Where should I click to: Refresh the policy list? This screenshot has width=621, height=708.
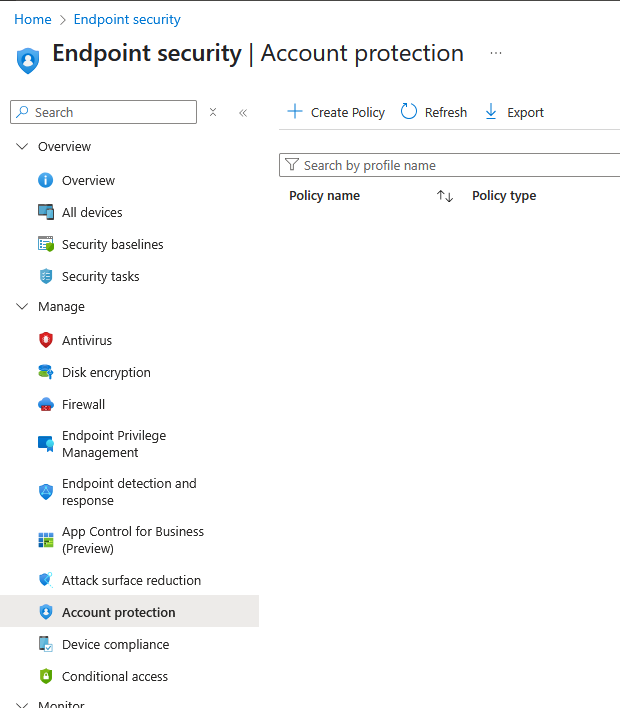(434, 113)
